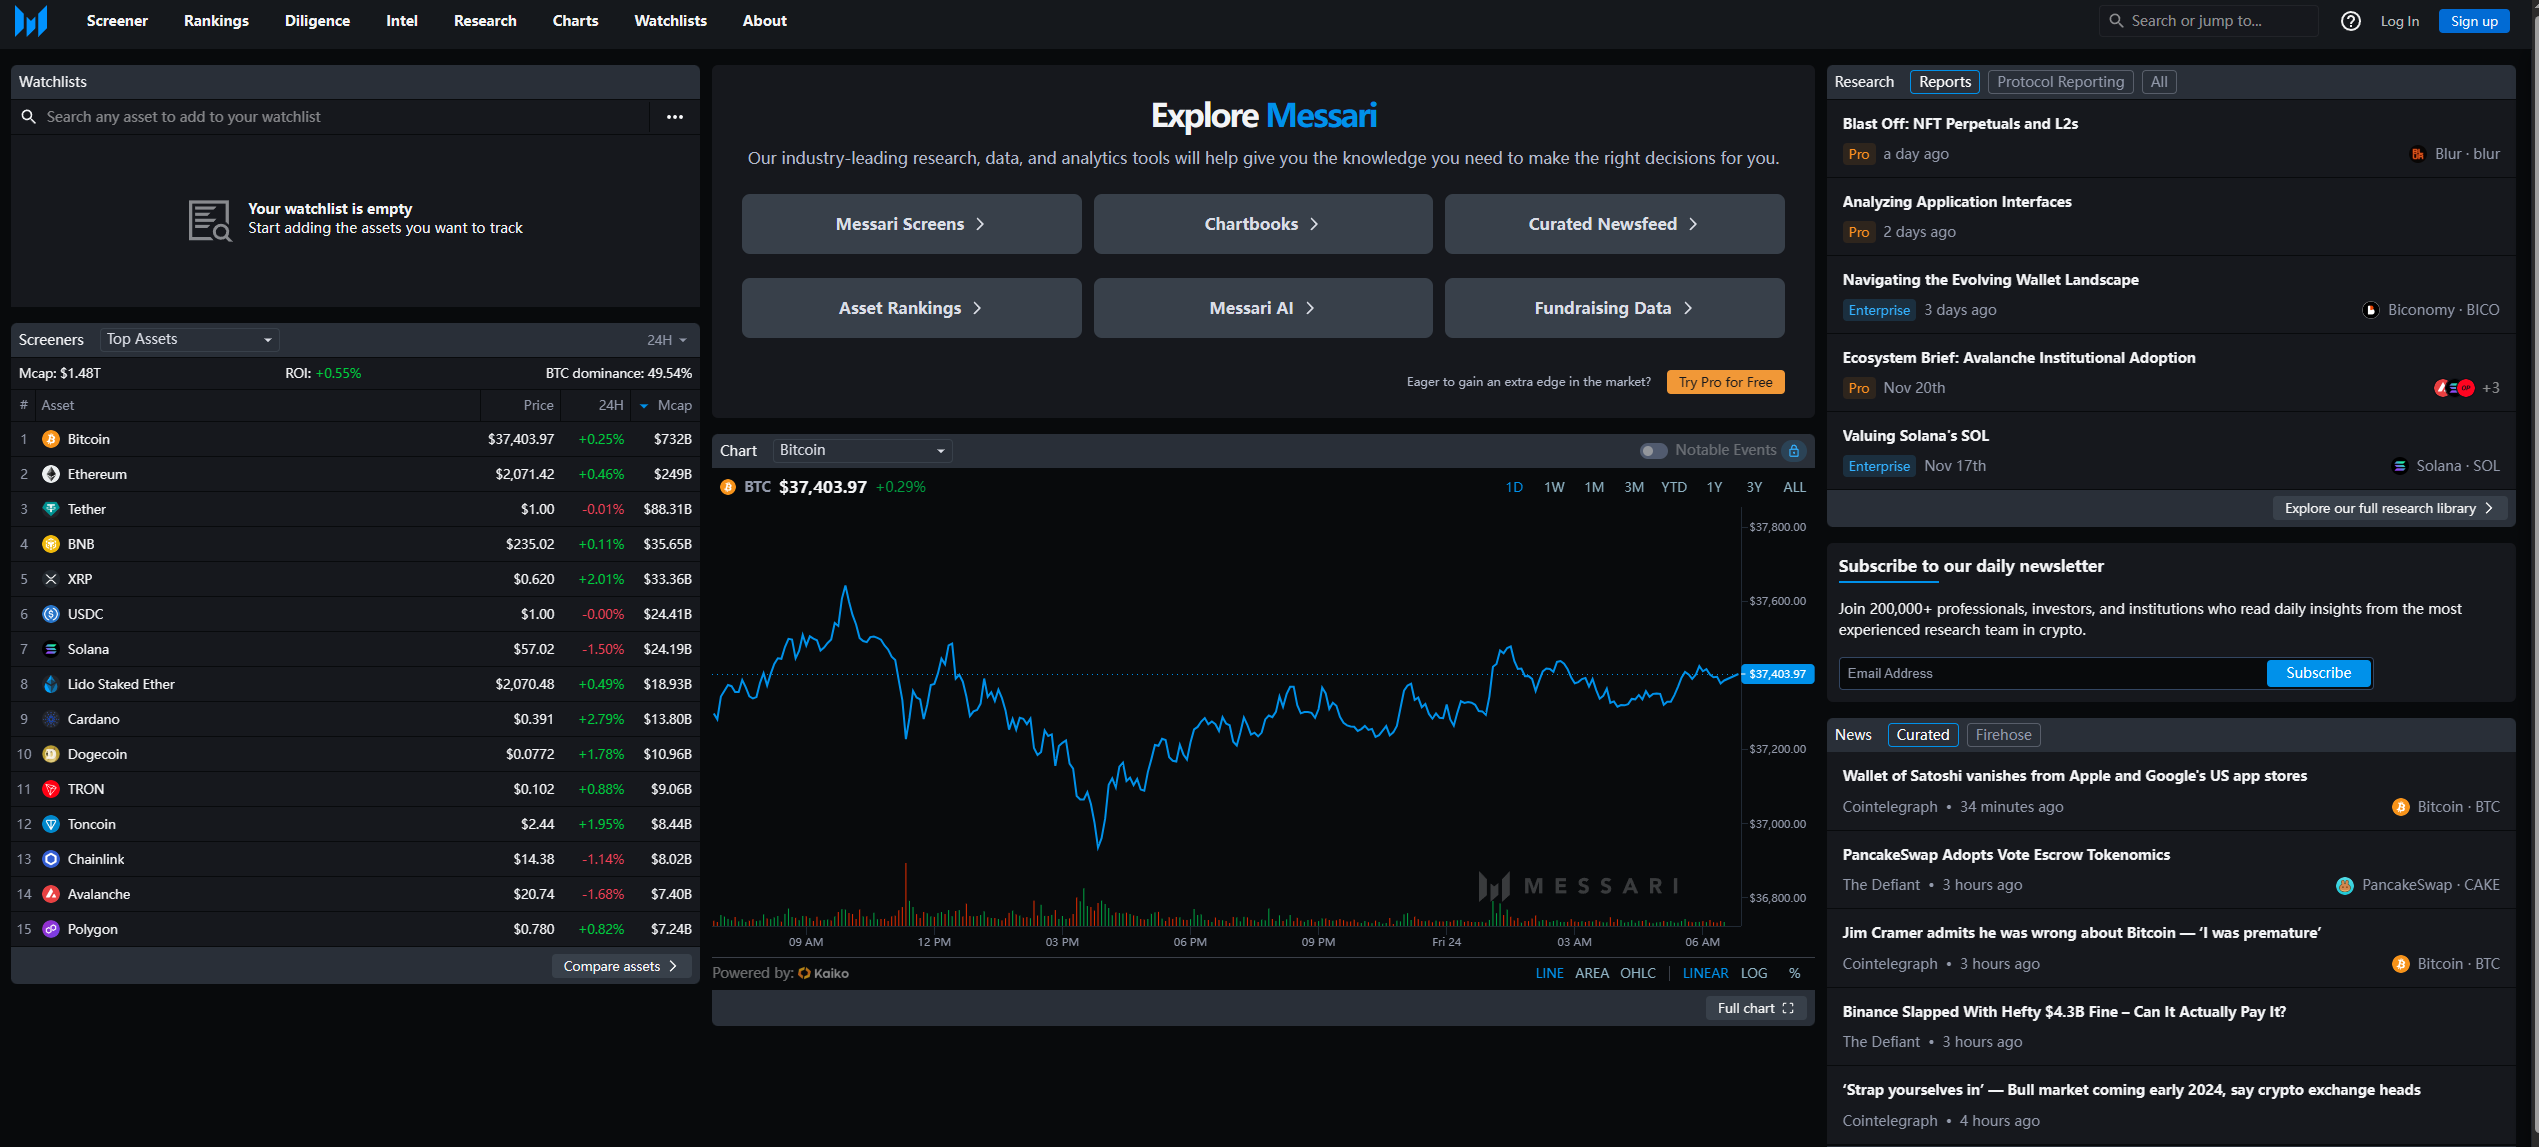Open the Rankings nav menu
This screenshot has height=1147, width=2539.
pos(216,21)
